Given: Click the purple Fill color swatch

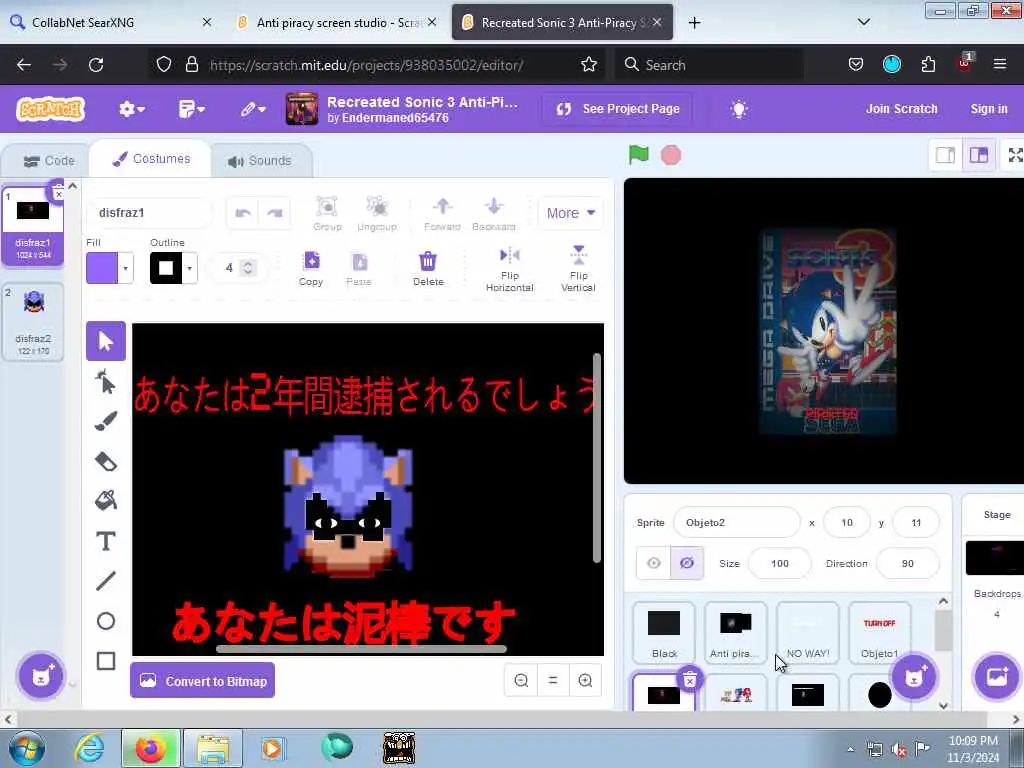Looking at the screenshot, I should pyautogui.click(x=103, y=268).
